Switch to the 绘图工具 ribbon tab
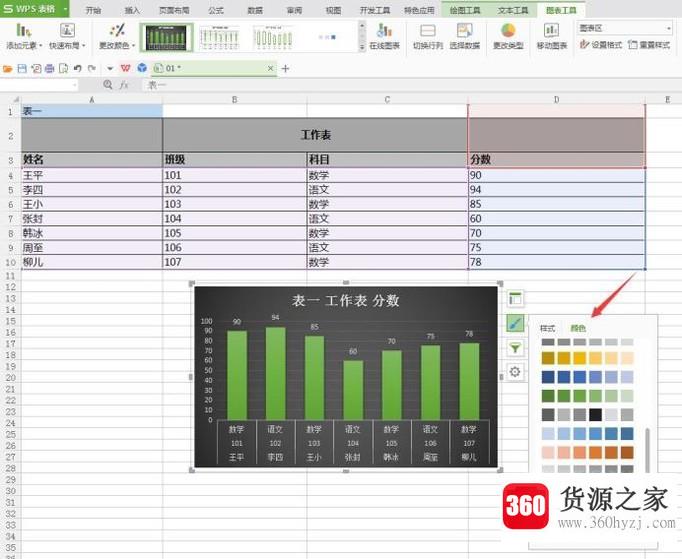The height and width of the screenshot is (559, 682). click(x=465, y=10)
